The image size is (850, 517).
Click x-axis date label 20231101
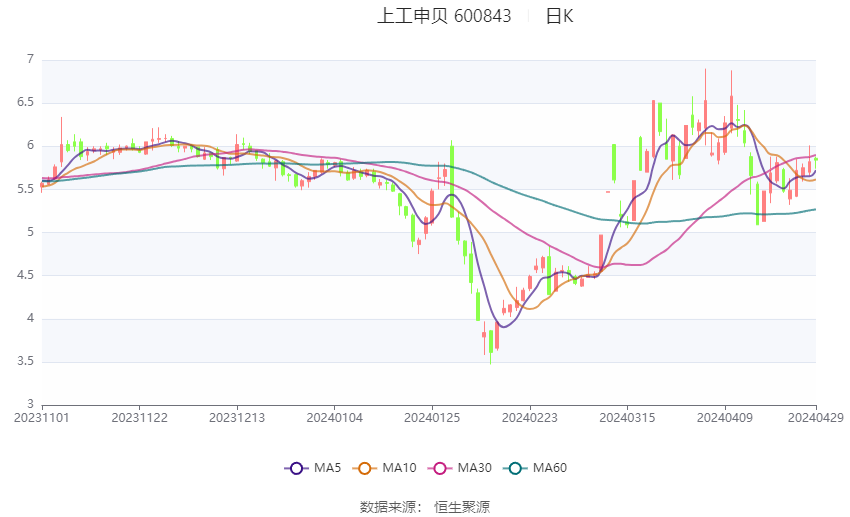click(x=42, y=418)
